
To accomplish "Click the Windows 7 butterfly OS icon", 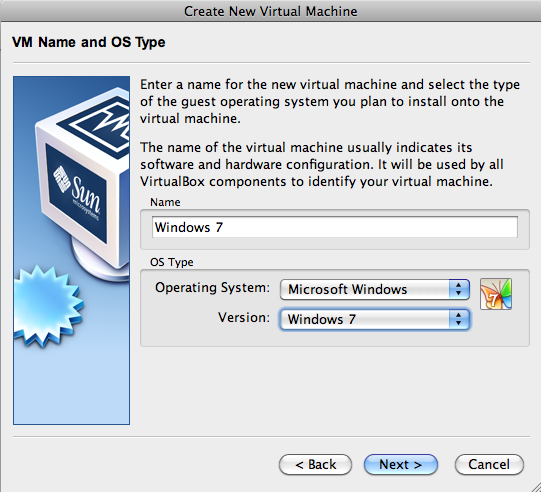I will coord(496,294).
